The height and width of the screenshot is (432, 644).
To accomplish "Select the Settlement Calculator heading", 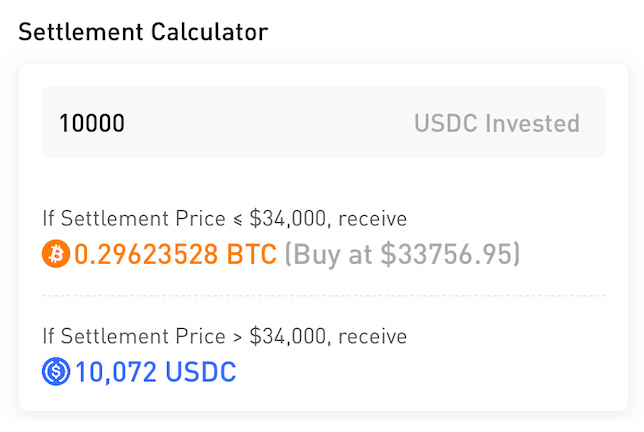I will [143, 32].
